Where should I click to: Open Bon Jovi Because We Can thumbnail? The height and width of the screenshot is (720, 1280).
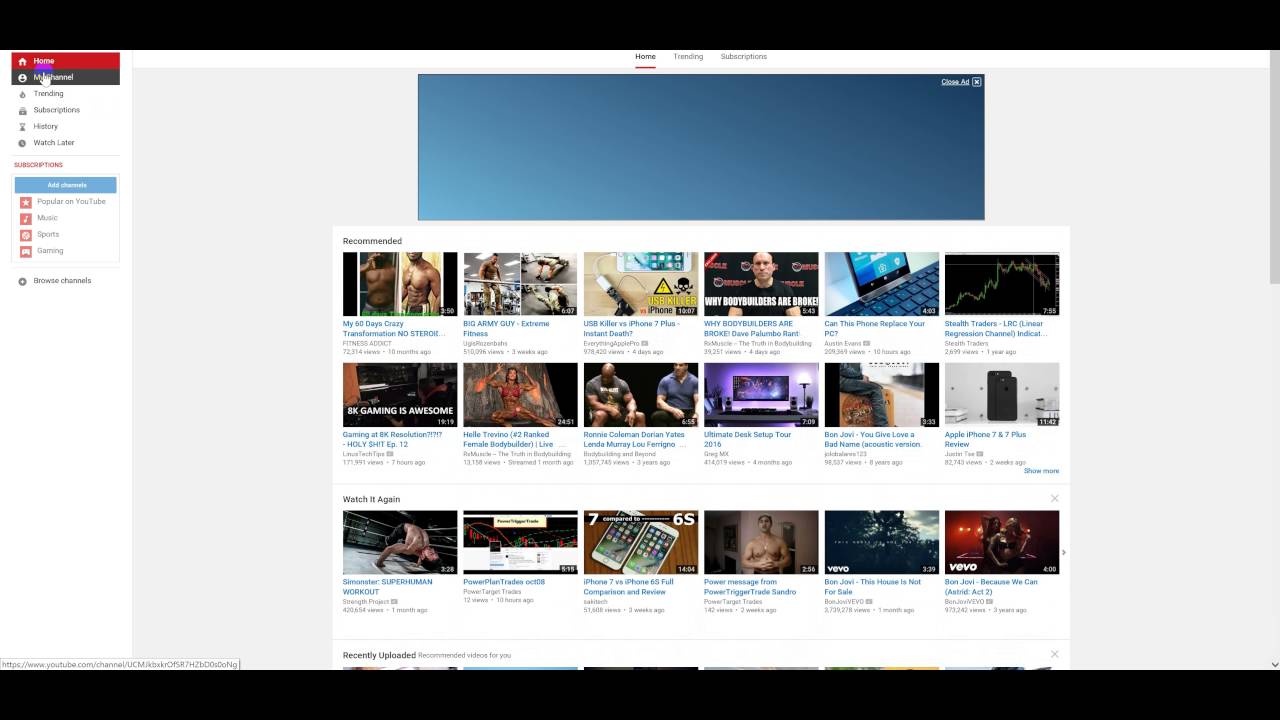1002,543
